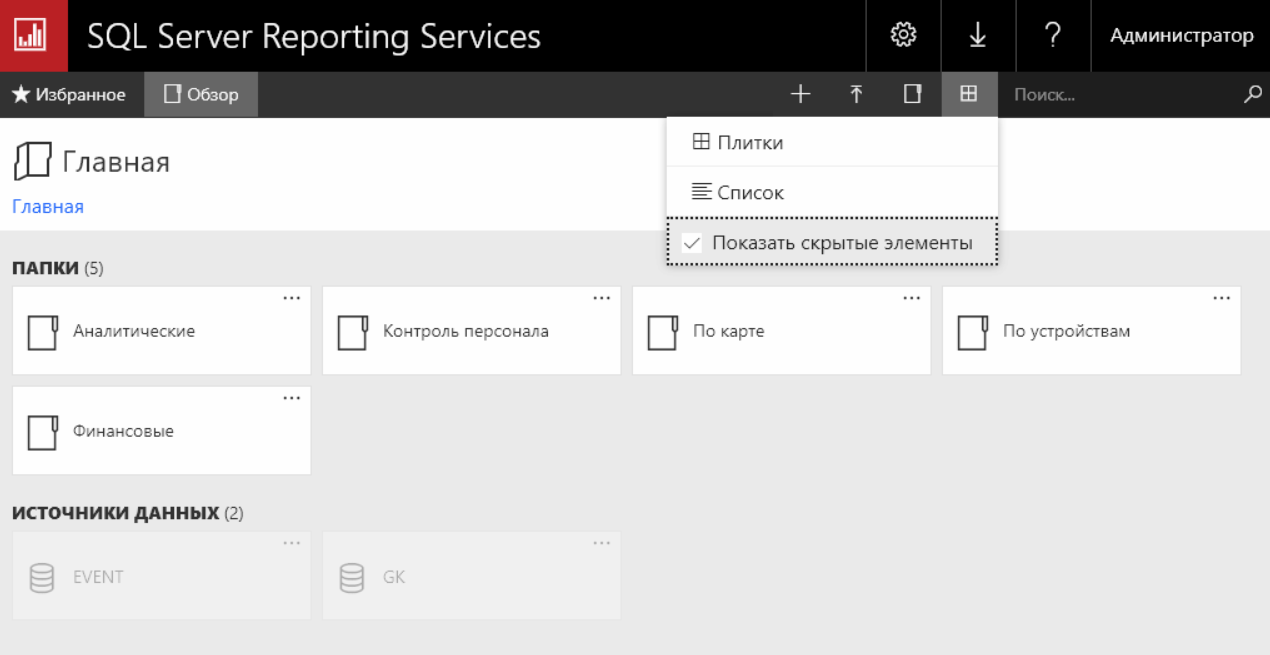The image size is (1270, 655).
Task: Expand ellipsis menu on Аналитические tile
Action: click(x=291, y=298)
